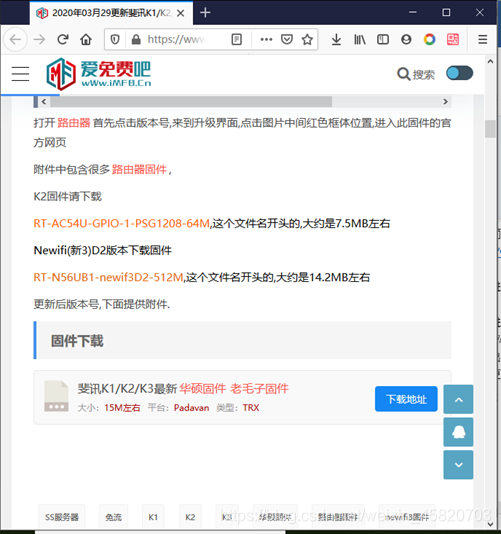
Task: Click RT-N56UB1-newif3D2-512M text
Action: point(108,278)
